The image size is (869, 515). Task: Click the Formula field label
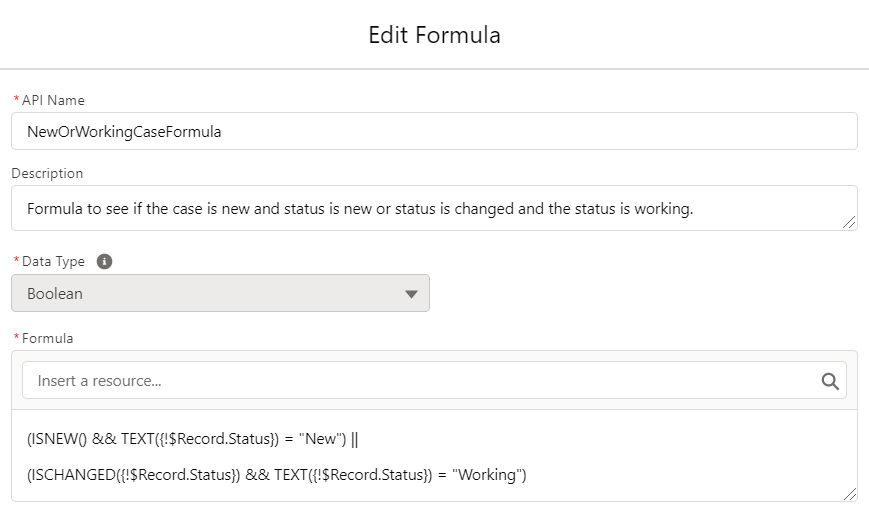47,338
